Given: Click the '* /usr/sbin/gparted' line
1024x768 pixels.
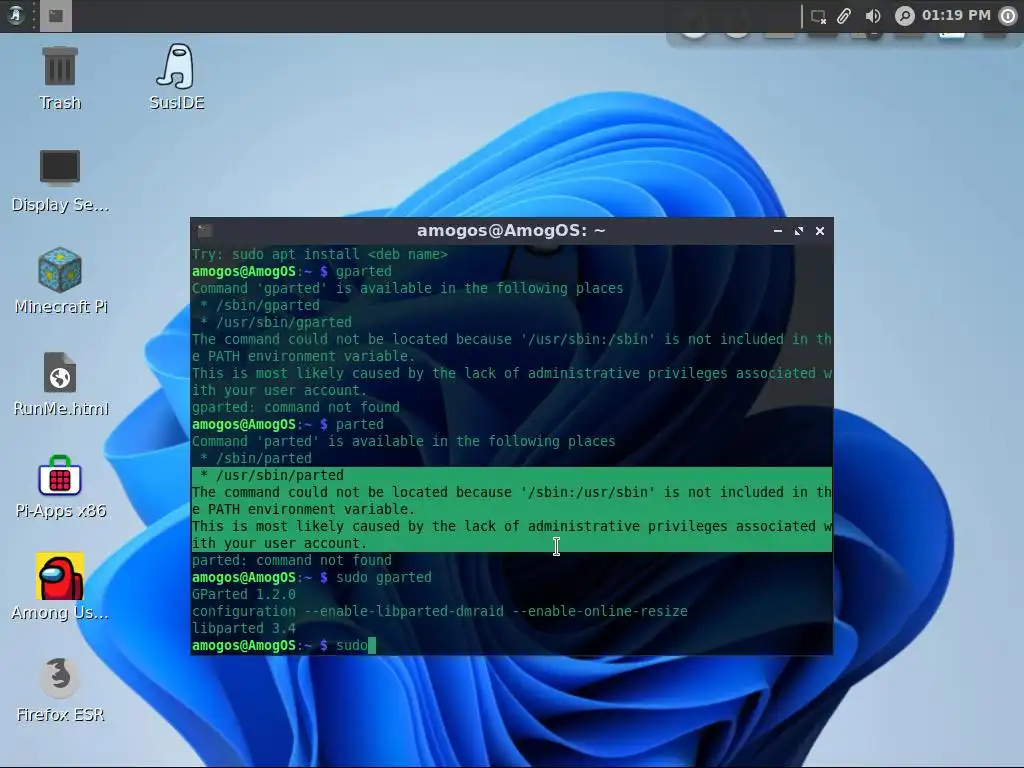Looking at the screenshot, I should coord(276,323).
